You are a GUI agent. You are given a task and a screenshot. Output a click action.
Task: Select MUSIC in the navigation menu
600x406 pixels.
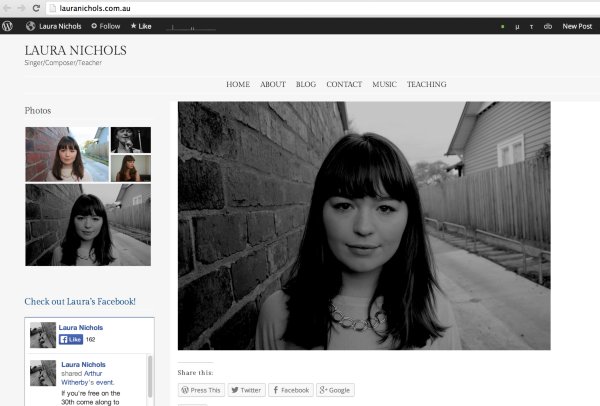(x=384, y=85)
